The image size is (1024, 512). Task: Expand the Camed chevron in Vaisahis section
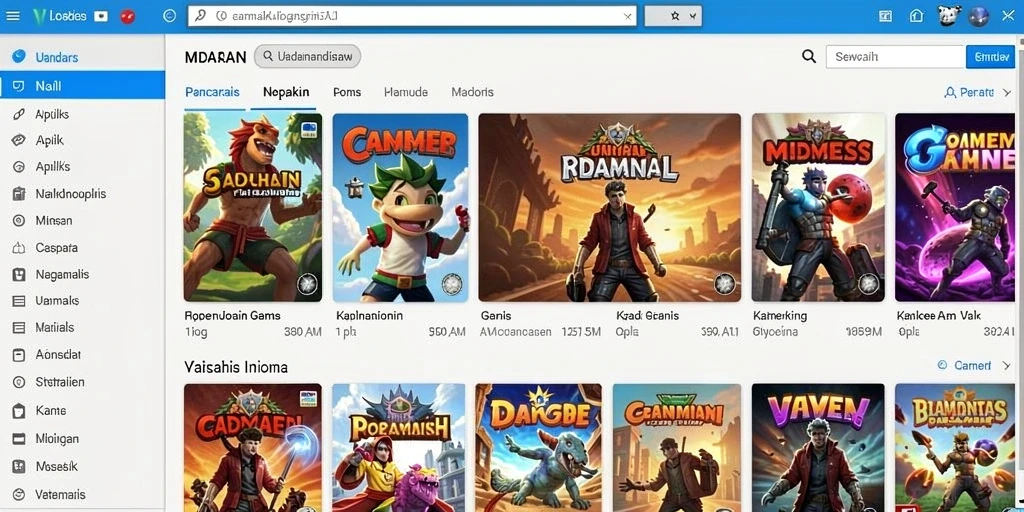click(x=1007, y=366)
